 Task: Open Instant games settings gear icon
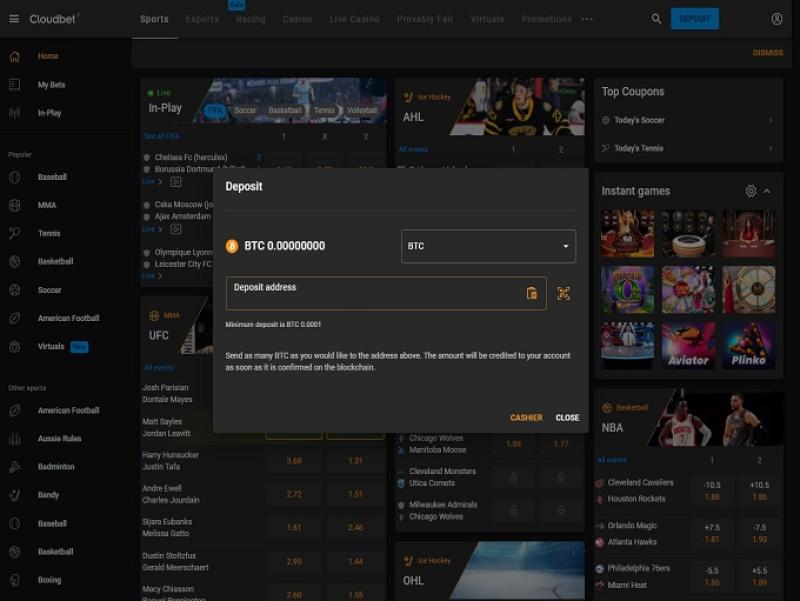(751, 191)
